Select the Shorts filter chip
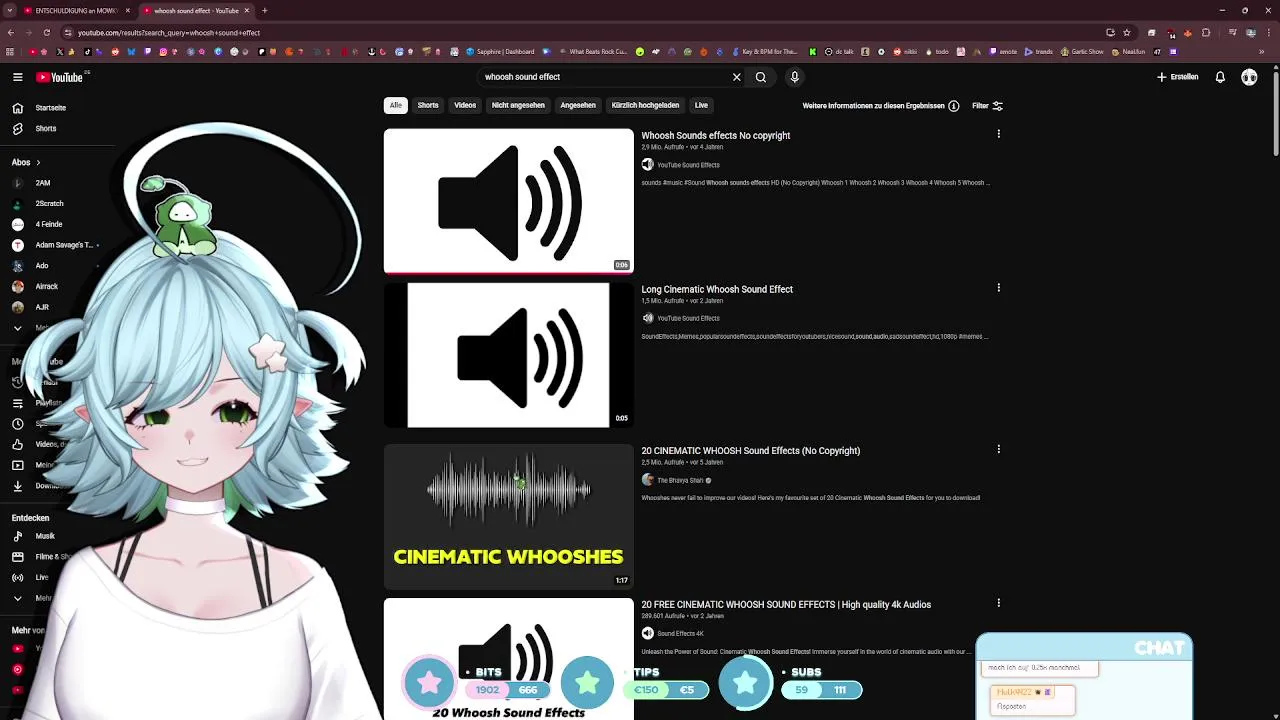The height and width of the screenshot is (720, 1280). tap(428, 105)
